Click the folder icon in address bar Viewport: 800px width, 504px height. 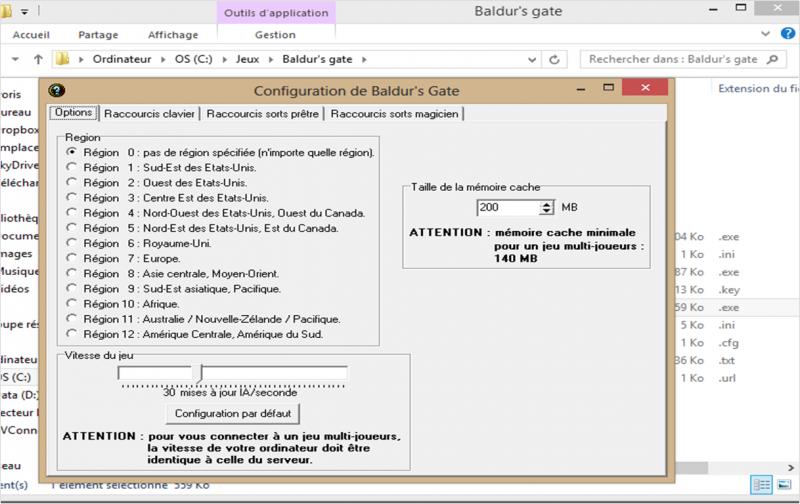(x=62, y=59)
